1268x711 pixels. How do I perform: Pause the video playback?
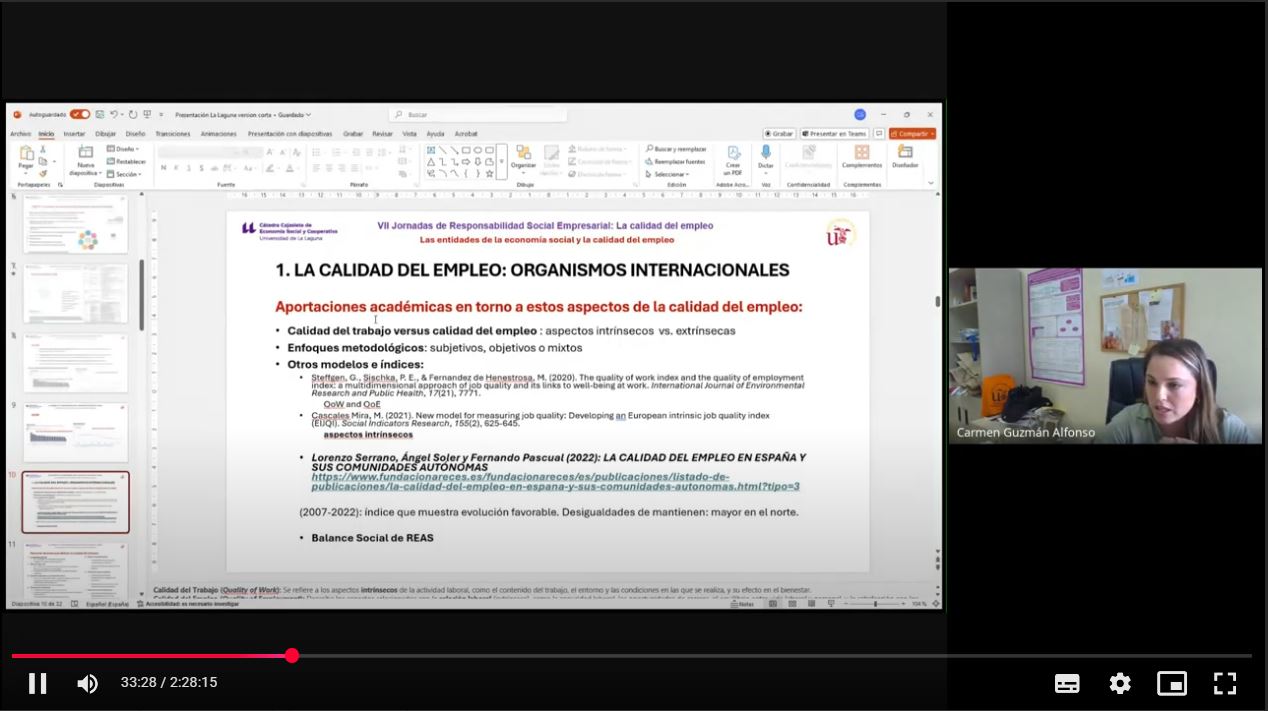[38, 683]
